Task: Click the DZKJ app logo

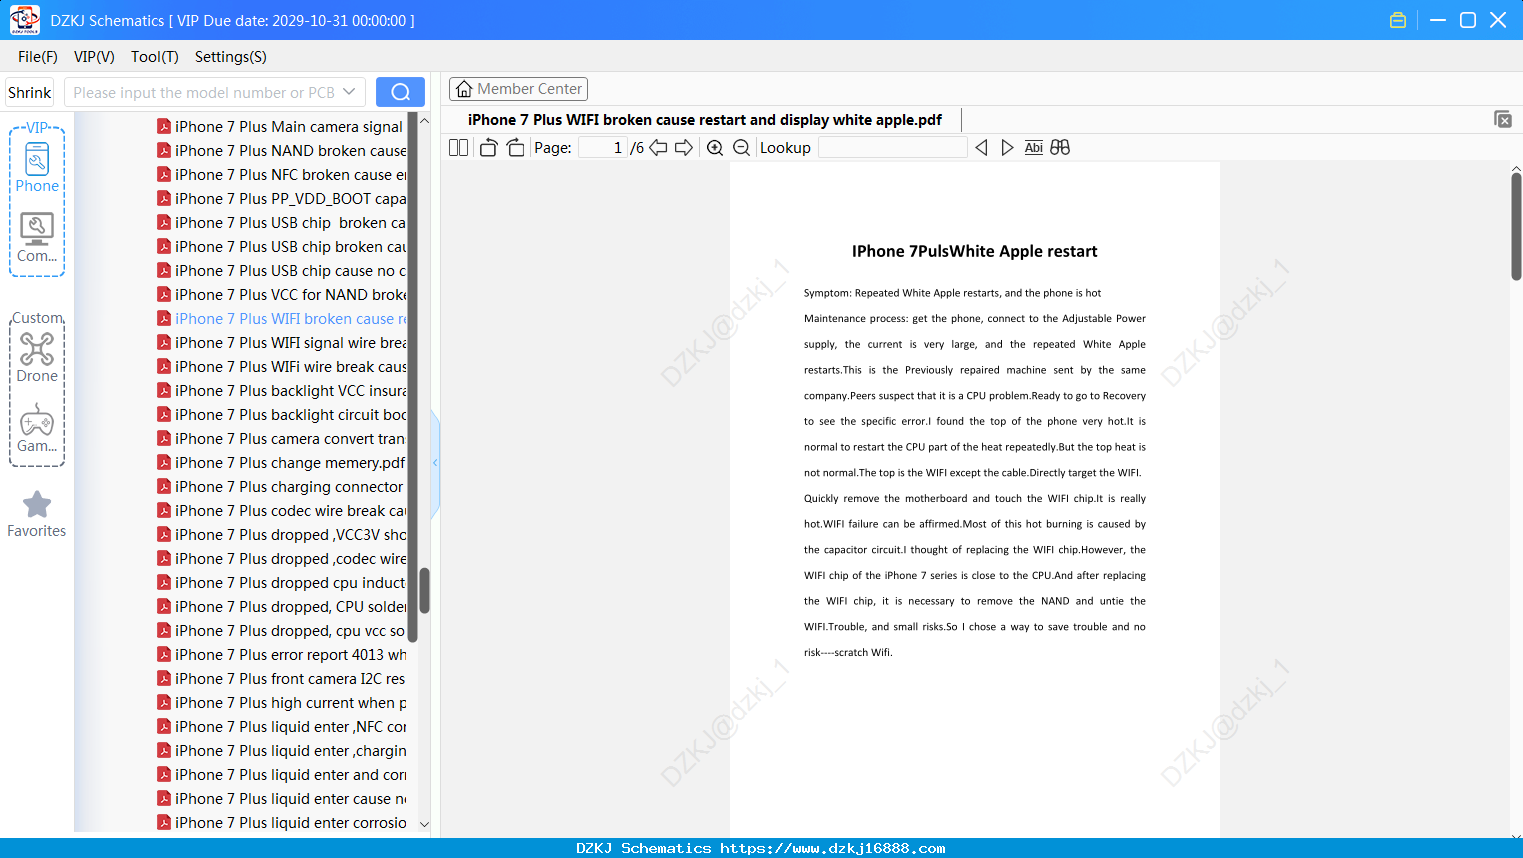Action: click(24, 20)
